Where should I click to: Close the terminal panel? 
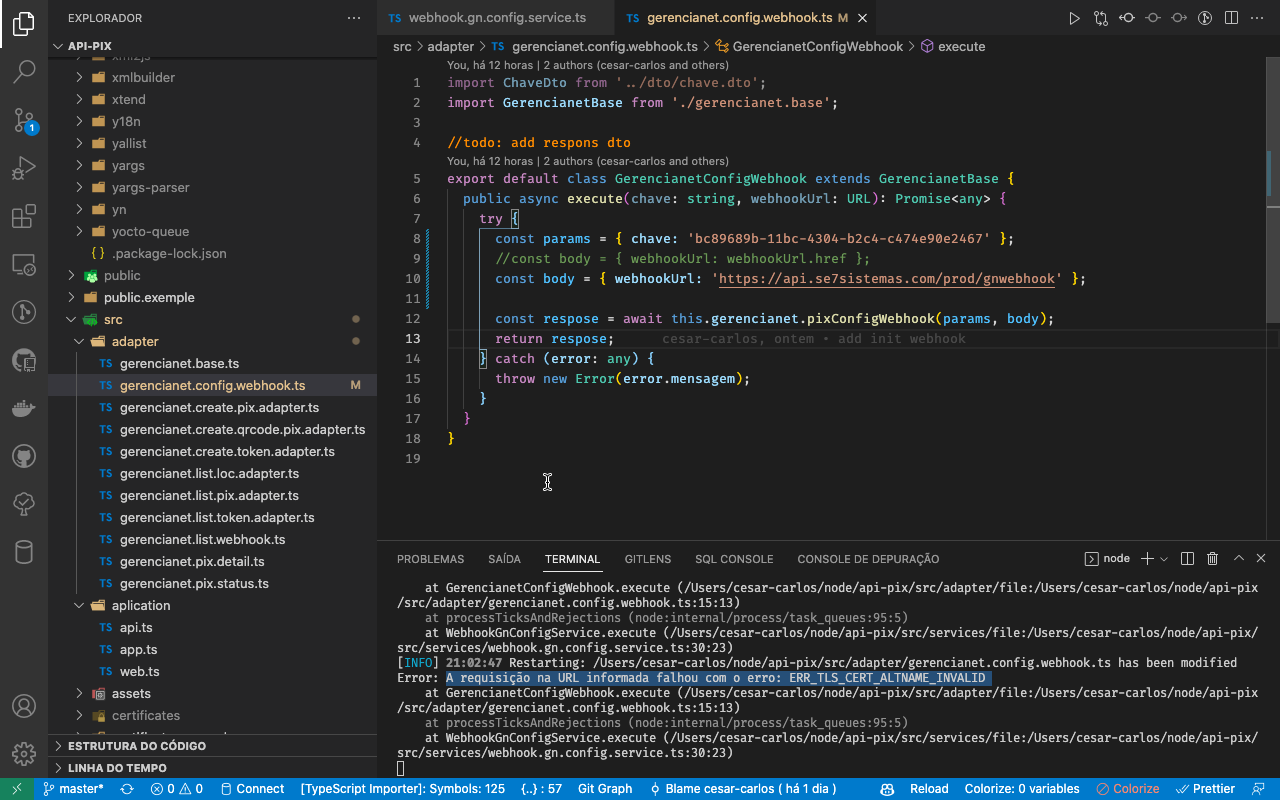pyautogui.click(x=1261, y=559)
